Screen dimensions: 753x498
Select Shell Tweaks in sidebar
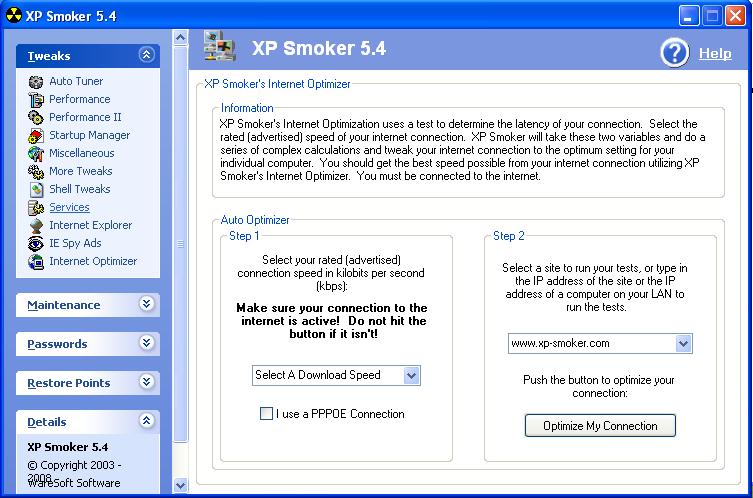80,189
